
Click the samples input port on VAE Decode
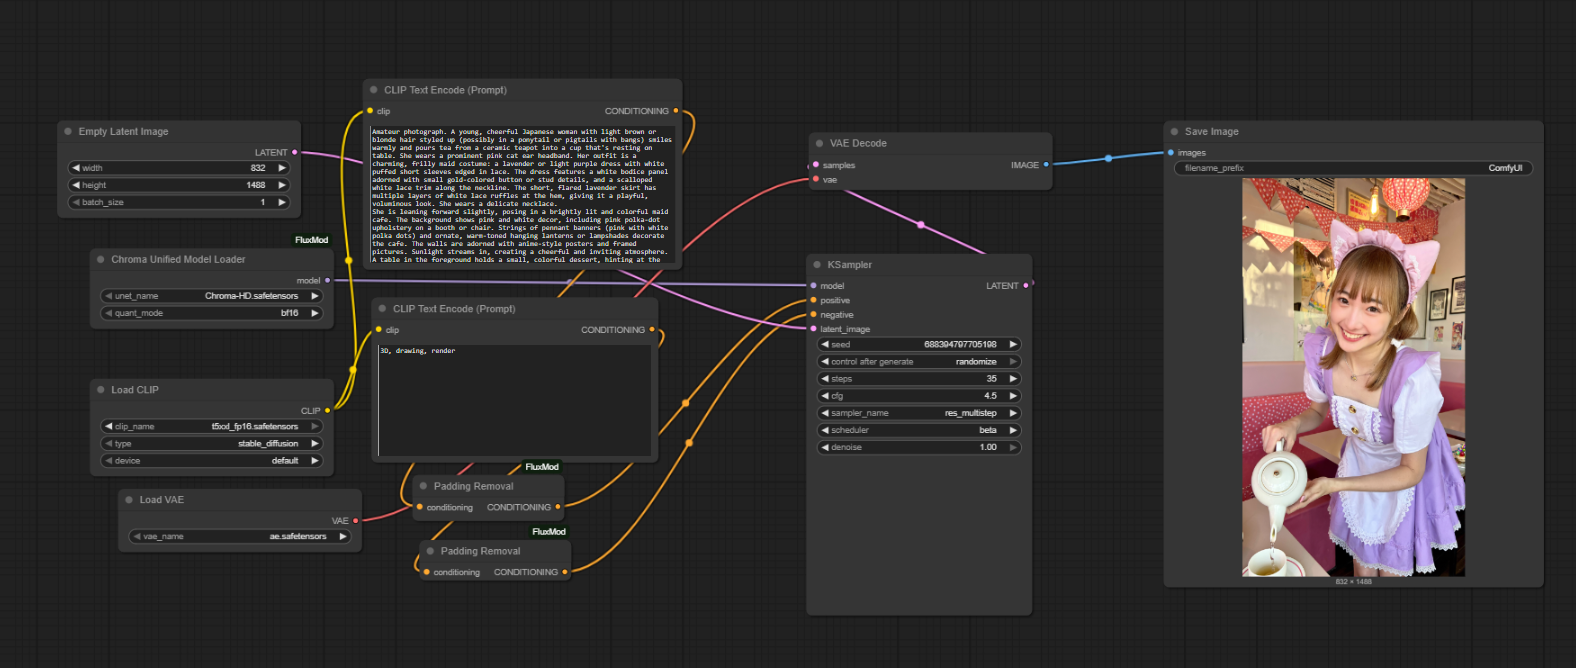816,165
